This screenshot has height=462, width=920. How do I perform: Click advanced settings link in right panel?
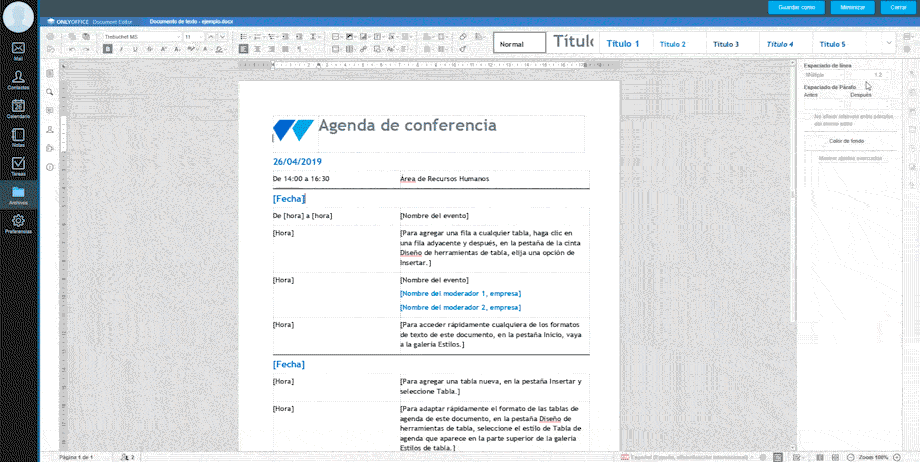coord(850,159)
